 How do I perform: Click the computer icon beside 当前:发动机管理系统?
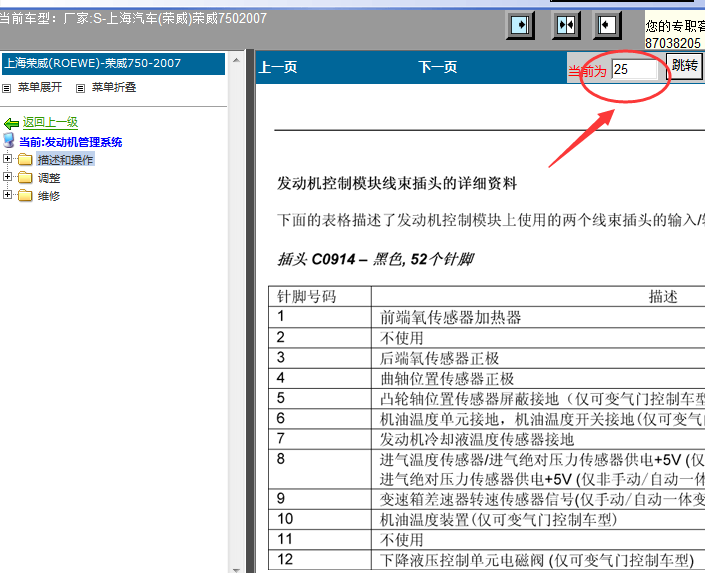pyautogui.click(x=9, y=141)
